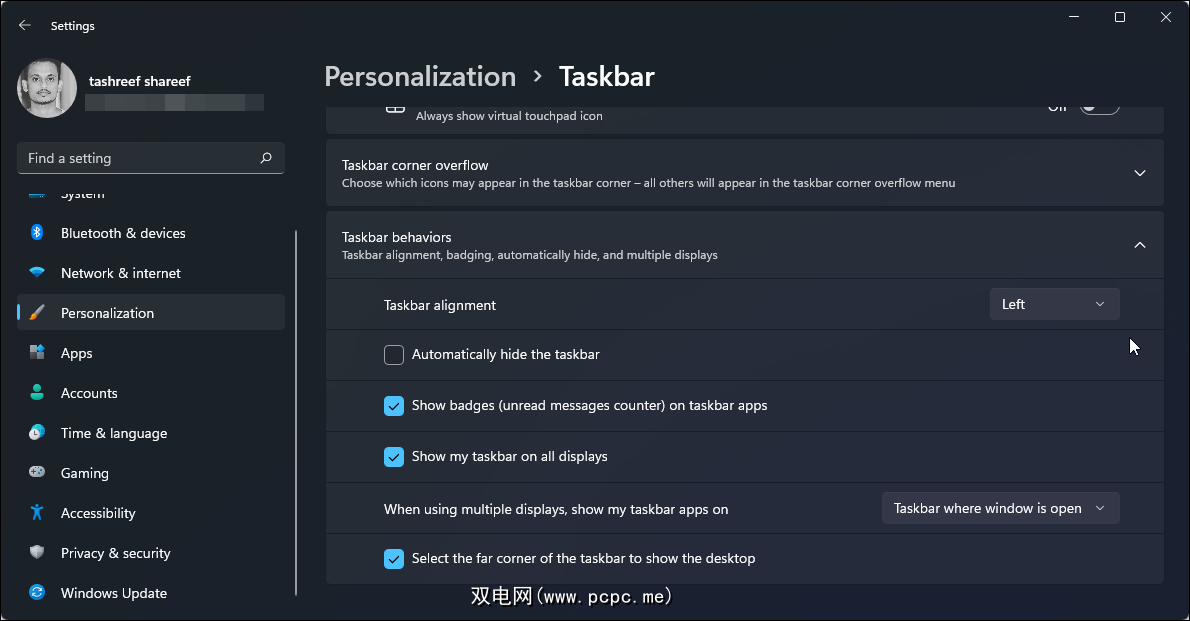This screenshot has width=1190, height=621.
Task: Click the Privacy & security shield icon
Action: pyautogui.click(x=37, y=553)
